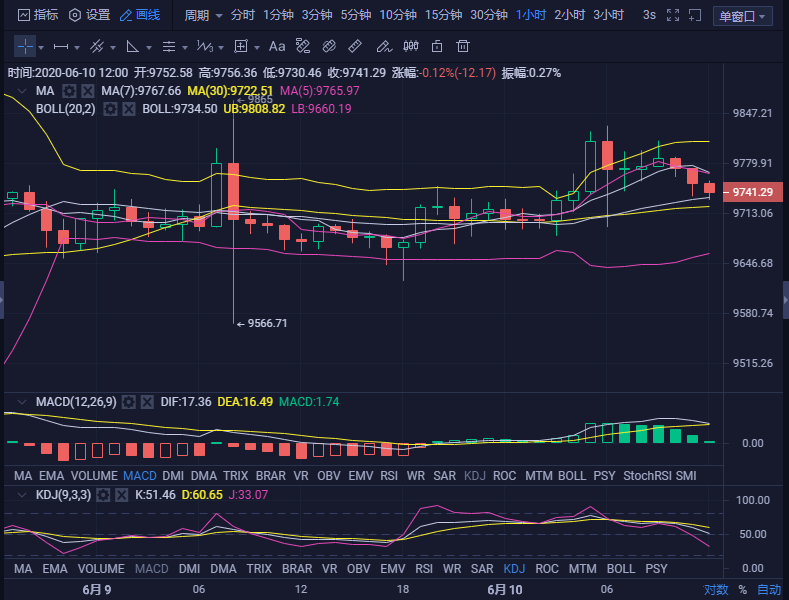Select the rectangle measure box tool
The height and width of the screenshot is (600, 789).
(241, 47)
